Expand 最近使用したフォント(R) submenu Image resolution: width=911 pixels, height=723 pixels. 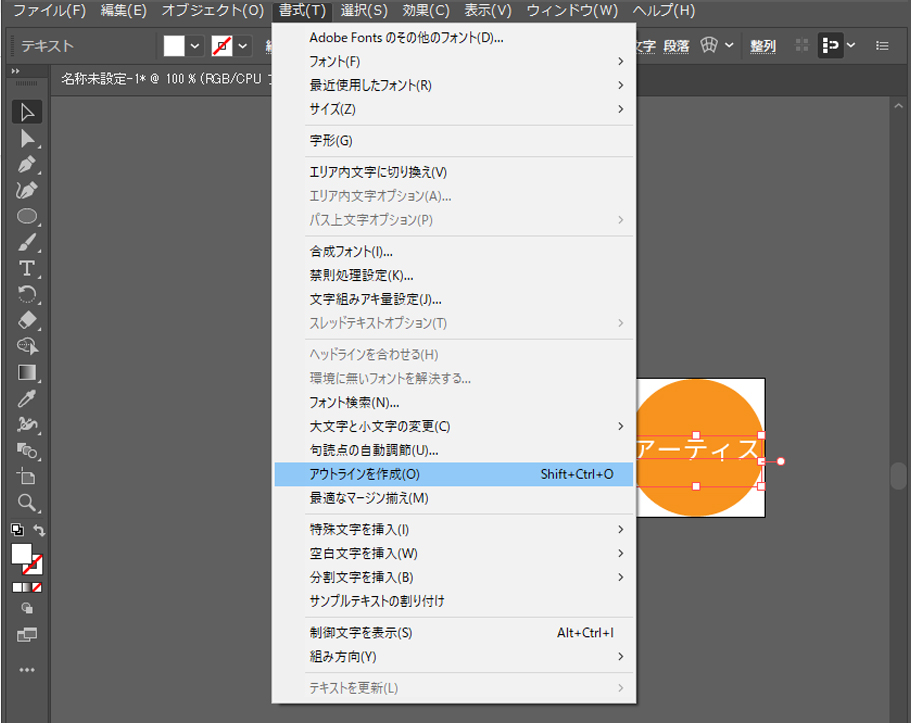tap(453, 85)
